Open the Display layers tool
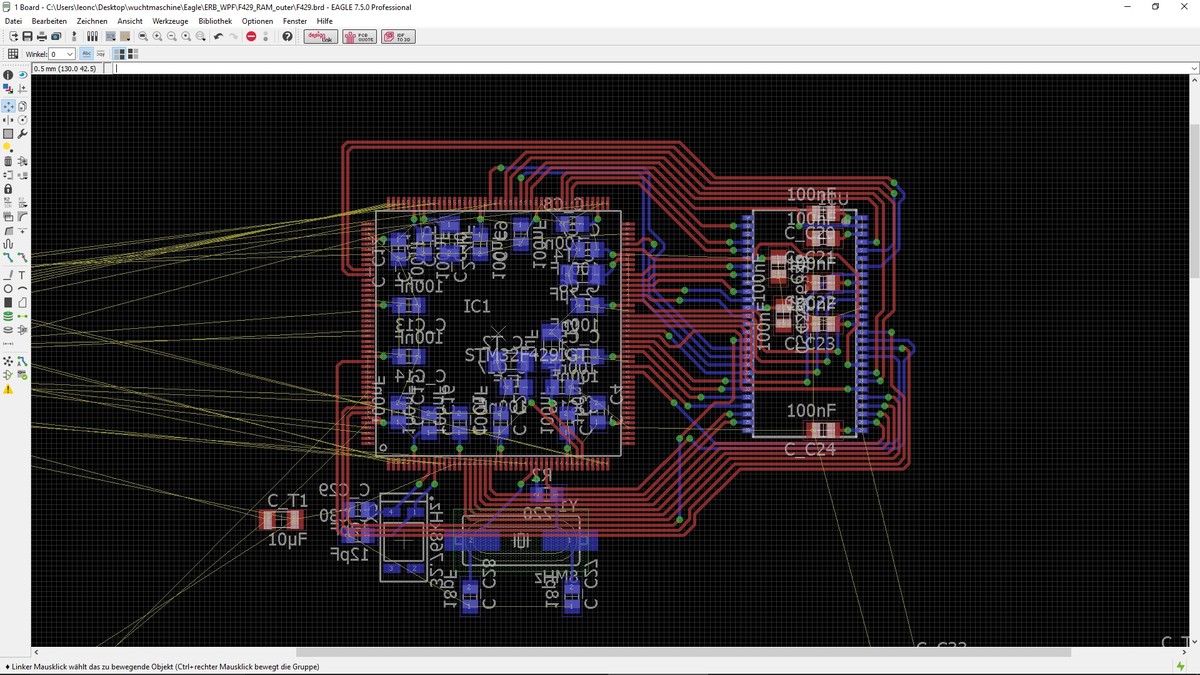Viewport: 1200px width, 675px height. pyautogui.click(x=8, y=89)
